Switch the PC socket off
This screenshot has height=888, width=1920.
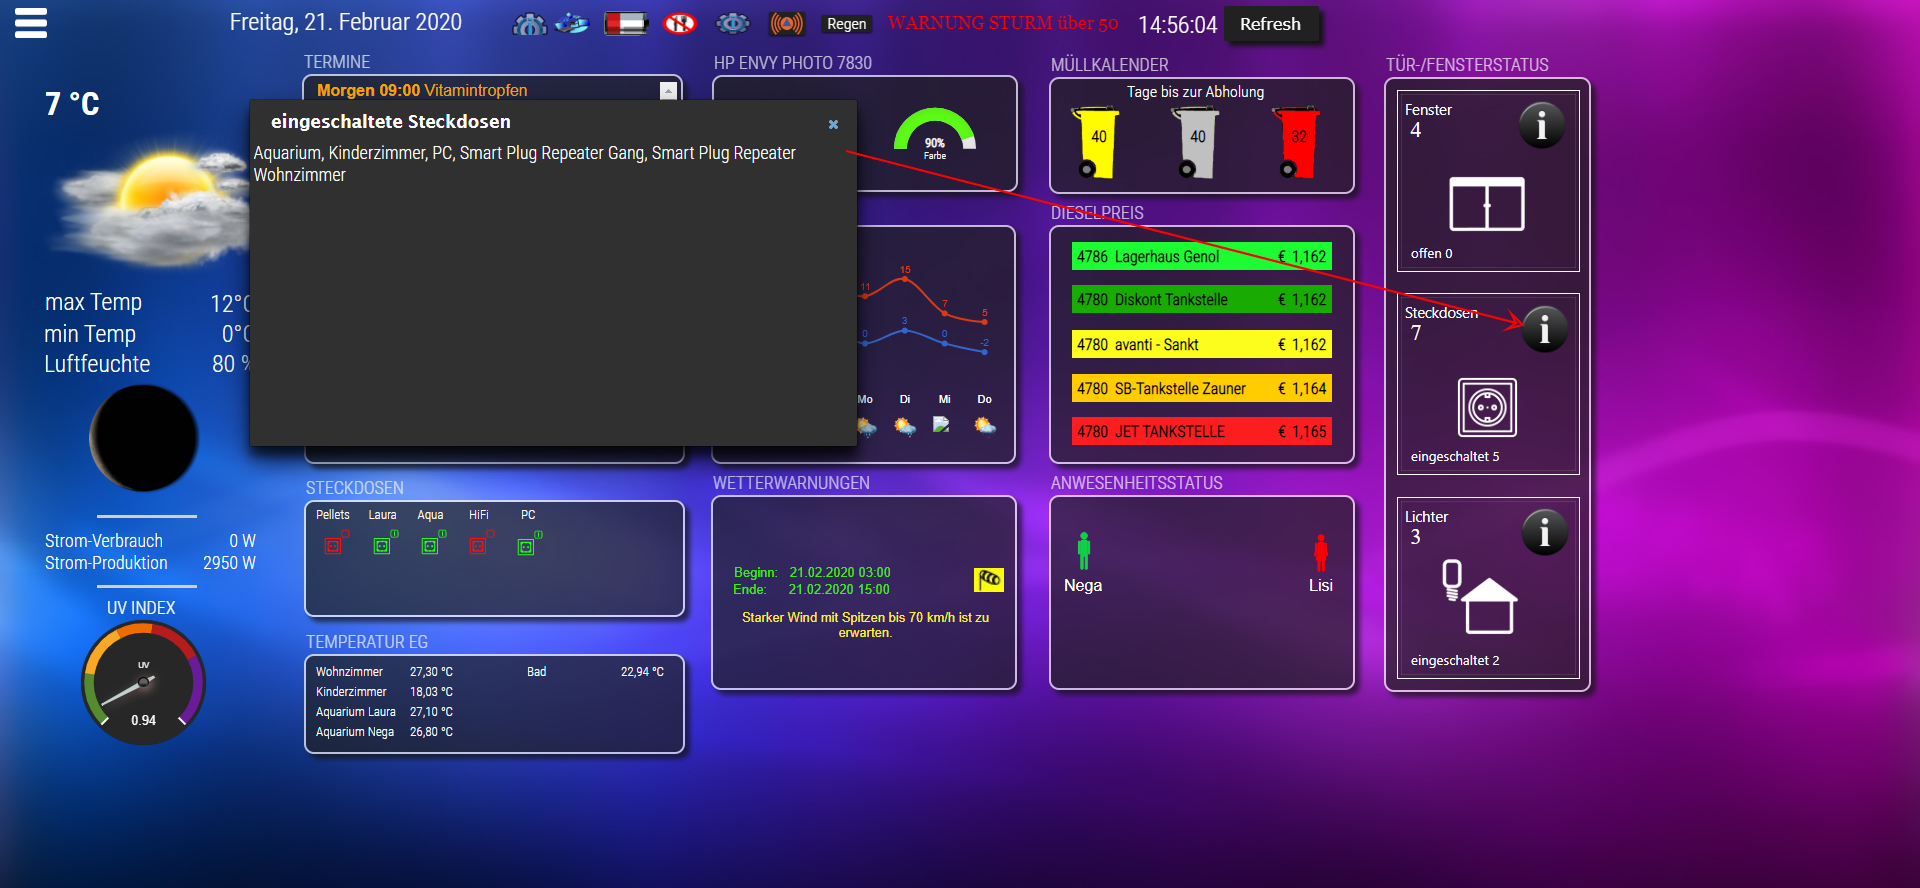(x=526, y=546)
